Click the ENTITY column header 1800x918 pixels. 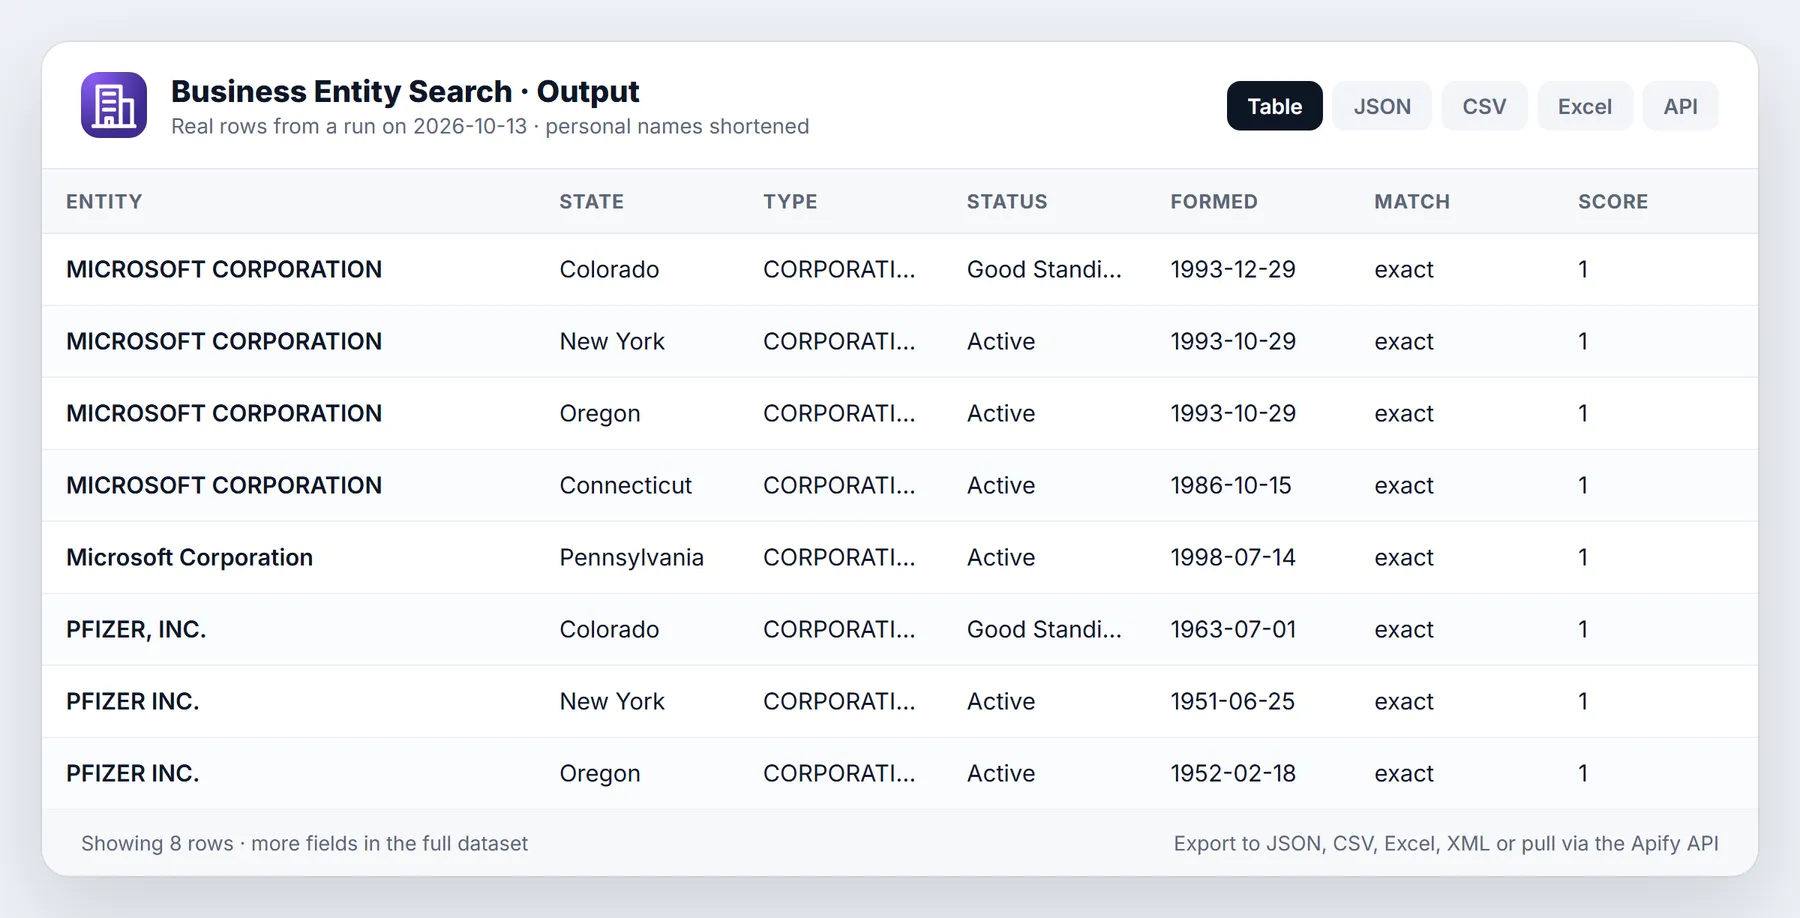[104, 201]
